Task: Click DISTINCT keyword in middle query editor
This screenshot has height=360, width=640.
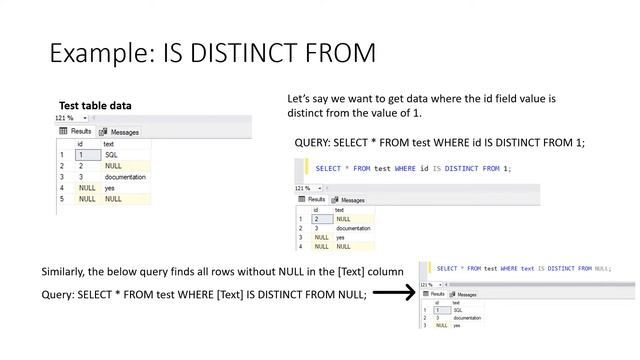Action: tap(461, 168)
